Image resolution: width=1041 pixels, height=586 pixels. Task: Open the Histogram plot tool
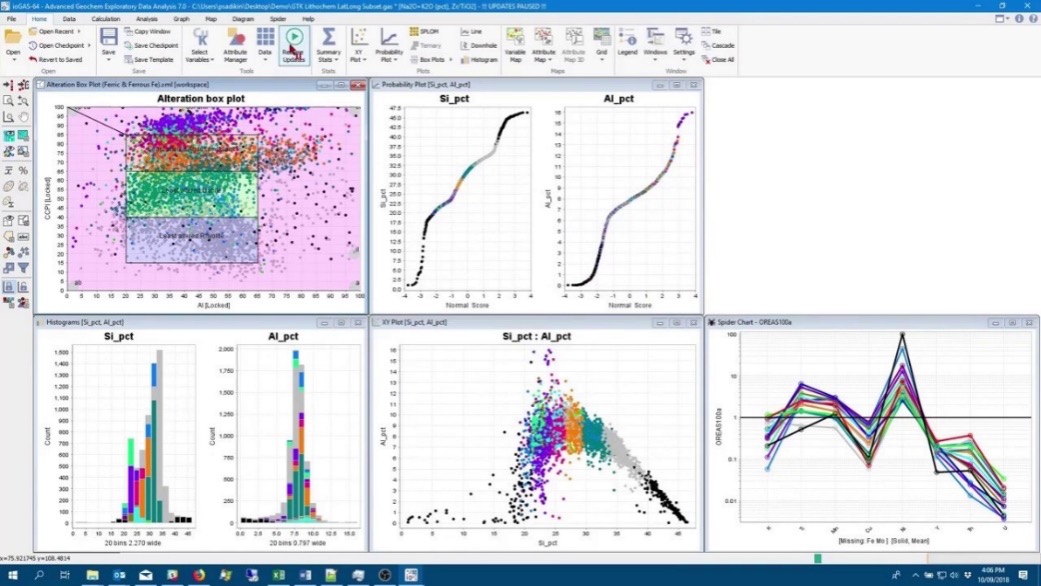coord(479,60)
